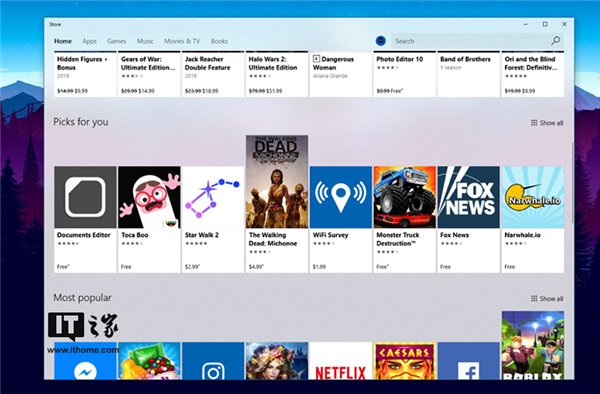The width and height of the screenshot is (600, 394).
Task: Open the Narwhale.io game icon
Action: point(533,197)
